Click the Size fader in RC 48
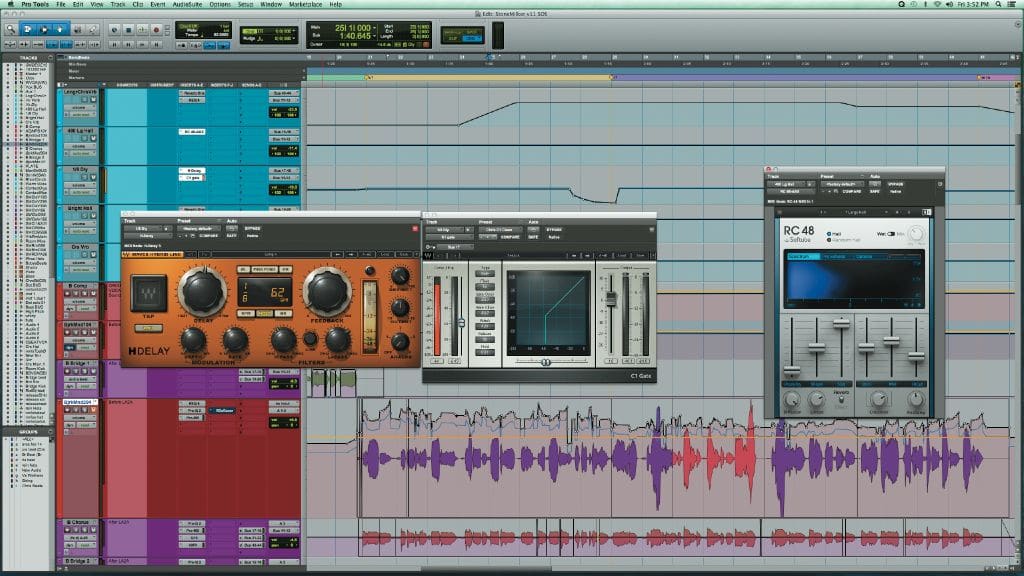This screenshot has width=1024, height=576. [x=841, y=323]
